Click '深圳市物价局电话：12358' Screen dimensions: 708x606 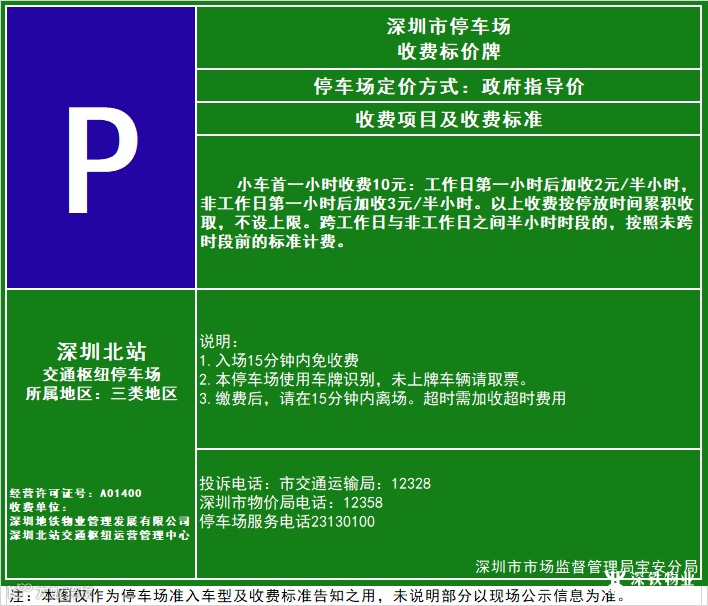[x=291, y=503]
